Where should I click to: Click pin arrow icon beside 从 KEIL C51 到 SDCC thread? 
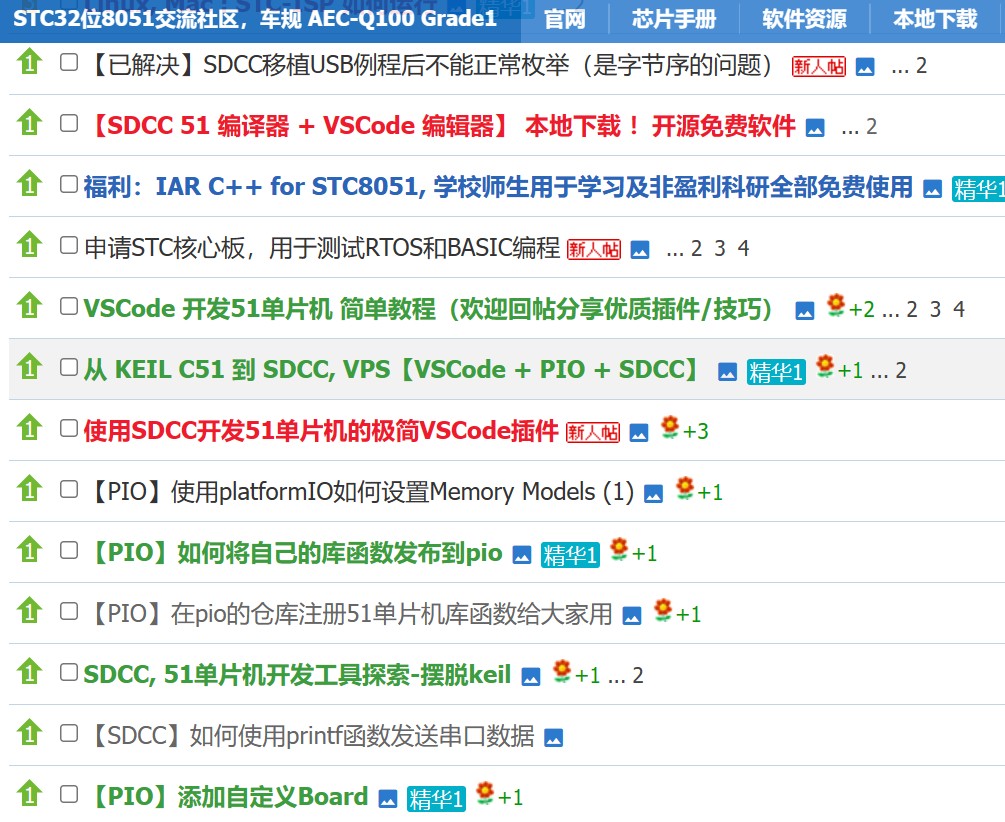[29, 367]
